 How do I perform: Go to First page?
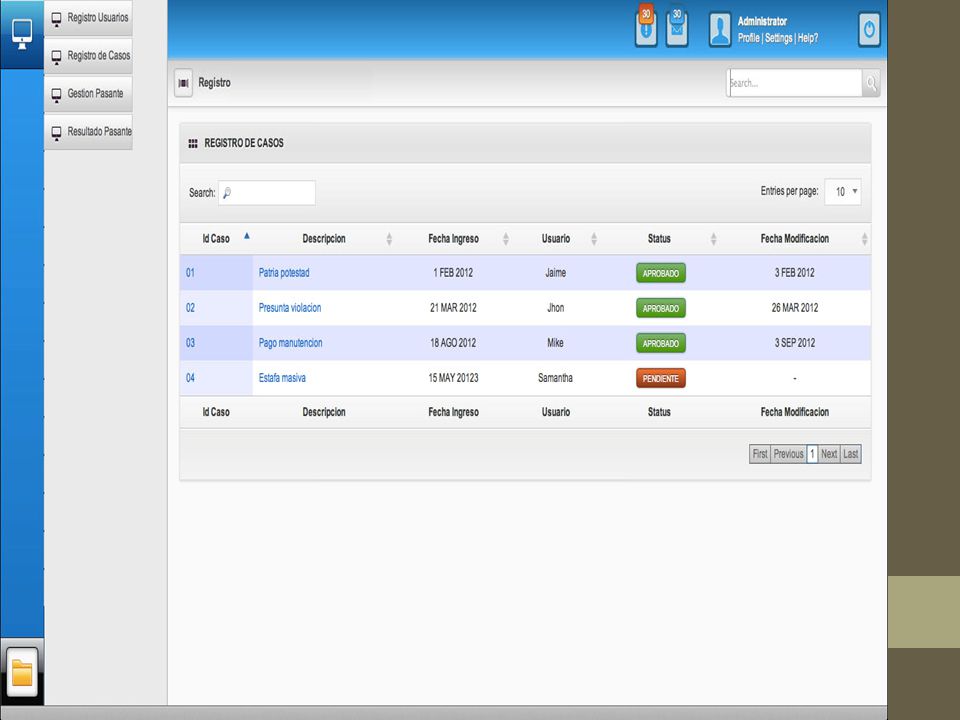pos(760,454)
